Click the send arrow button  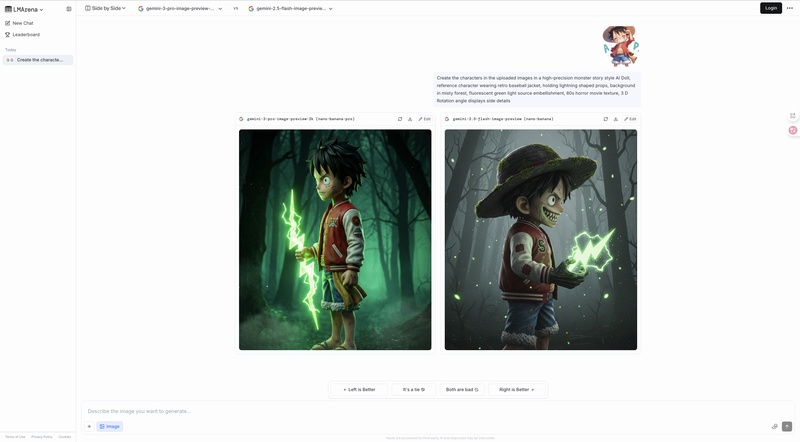(x=787, y=426)
